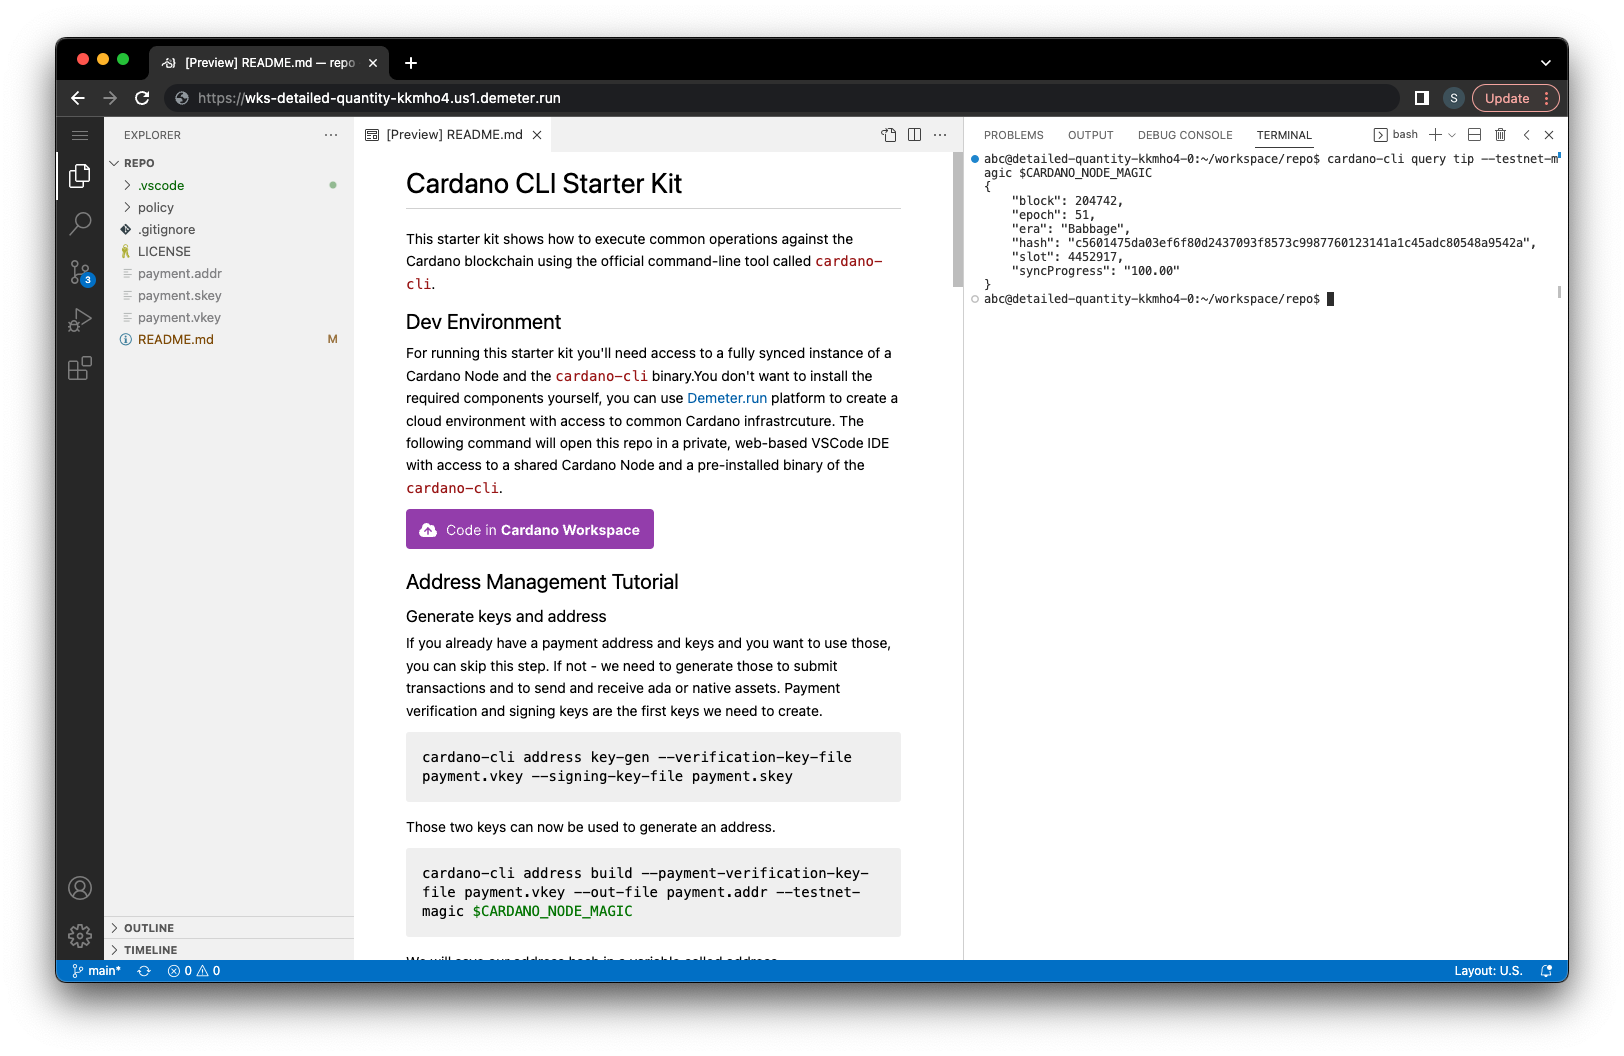Select the README.md browser tab

(269, 63)
